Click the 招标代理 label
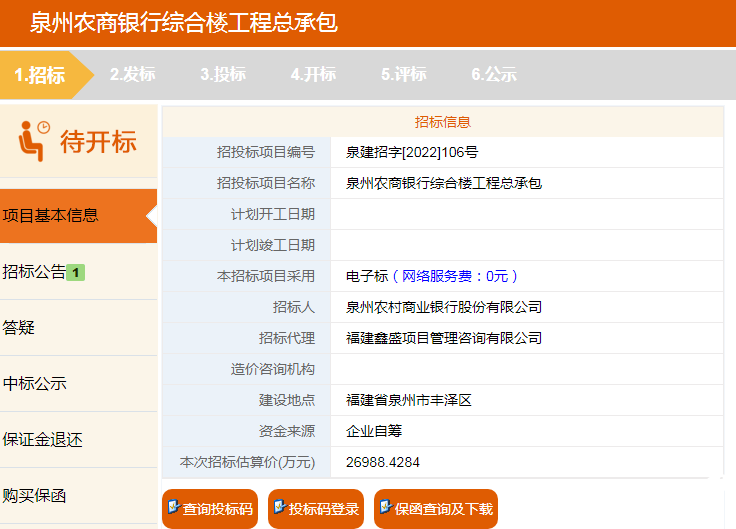 pyautogui.click(x=287, y=338)
